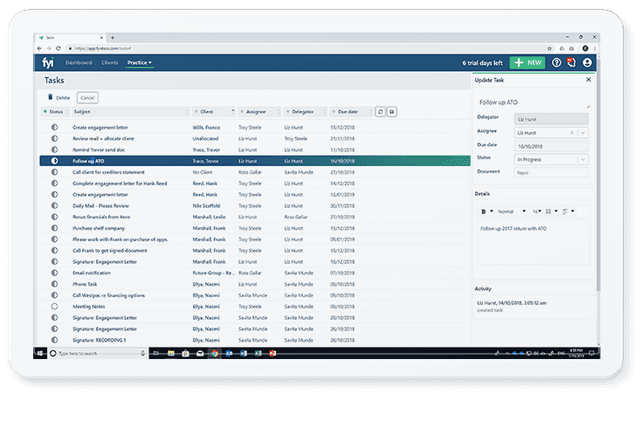640x430 pixels.
Task: Expand the Assignee dropdown in Update Task
Action: tap(583, 133)
